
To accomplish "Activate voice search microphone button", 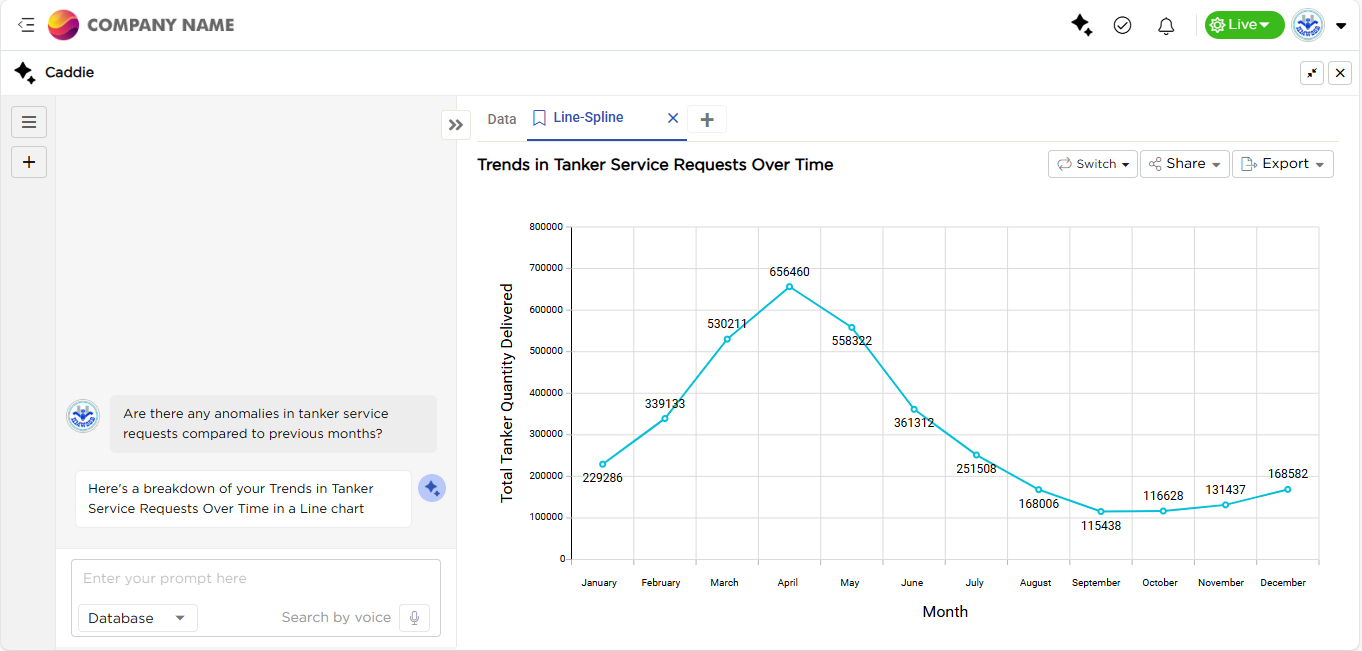I will click(415, 618).
